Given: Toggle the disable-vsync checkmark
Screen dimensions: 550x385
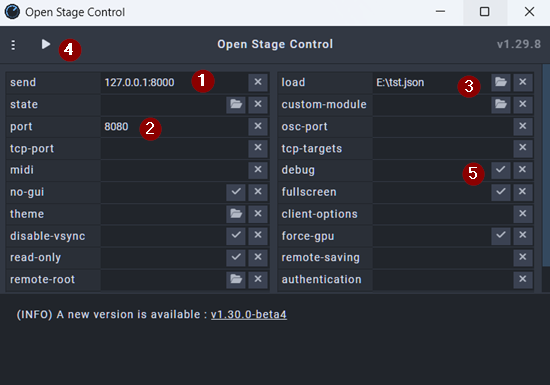Looking at the screenshot, I should (236, 235).
